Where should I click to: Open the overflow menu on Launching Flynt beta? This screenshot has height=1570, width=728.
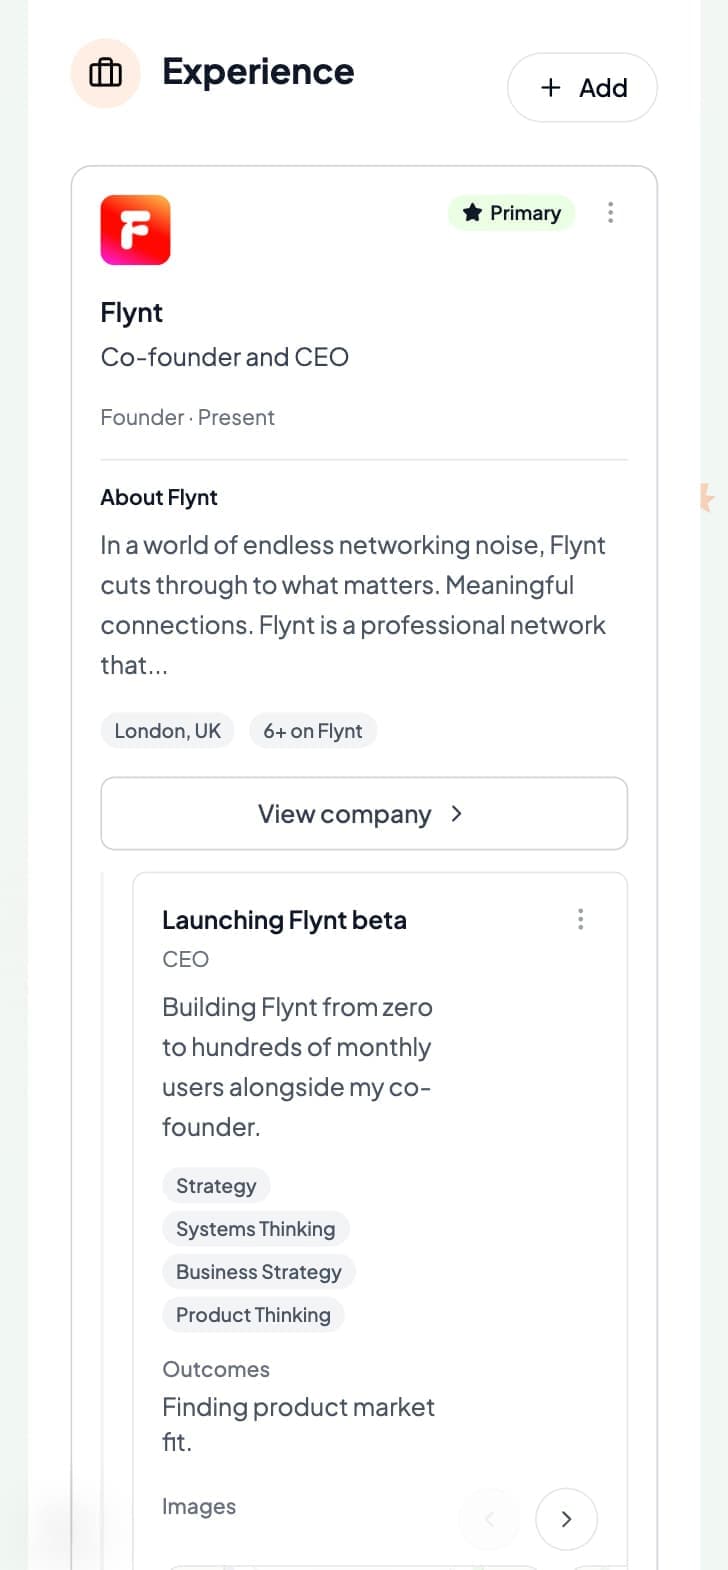(x=580, y=919)
